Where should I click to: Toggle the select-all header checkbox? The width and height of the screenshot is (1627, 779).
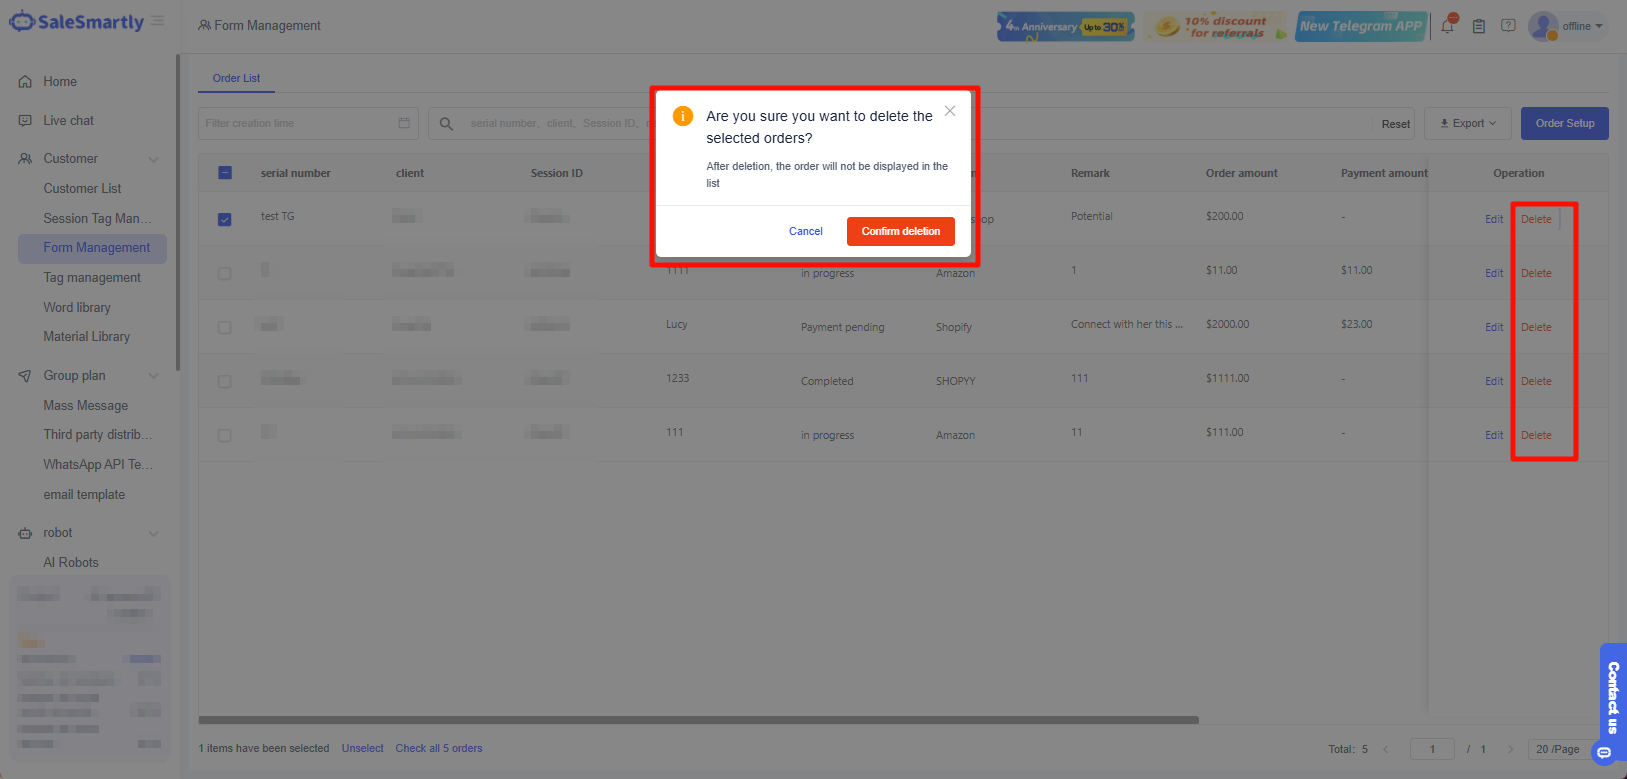[x=225, y=173]
